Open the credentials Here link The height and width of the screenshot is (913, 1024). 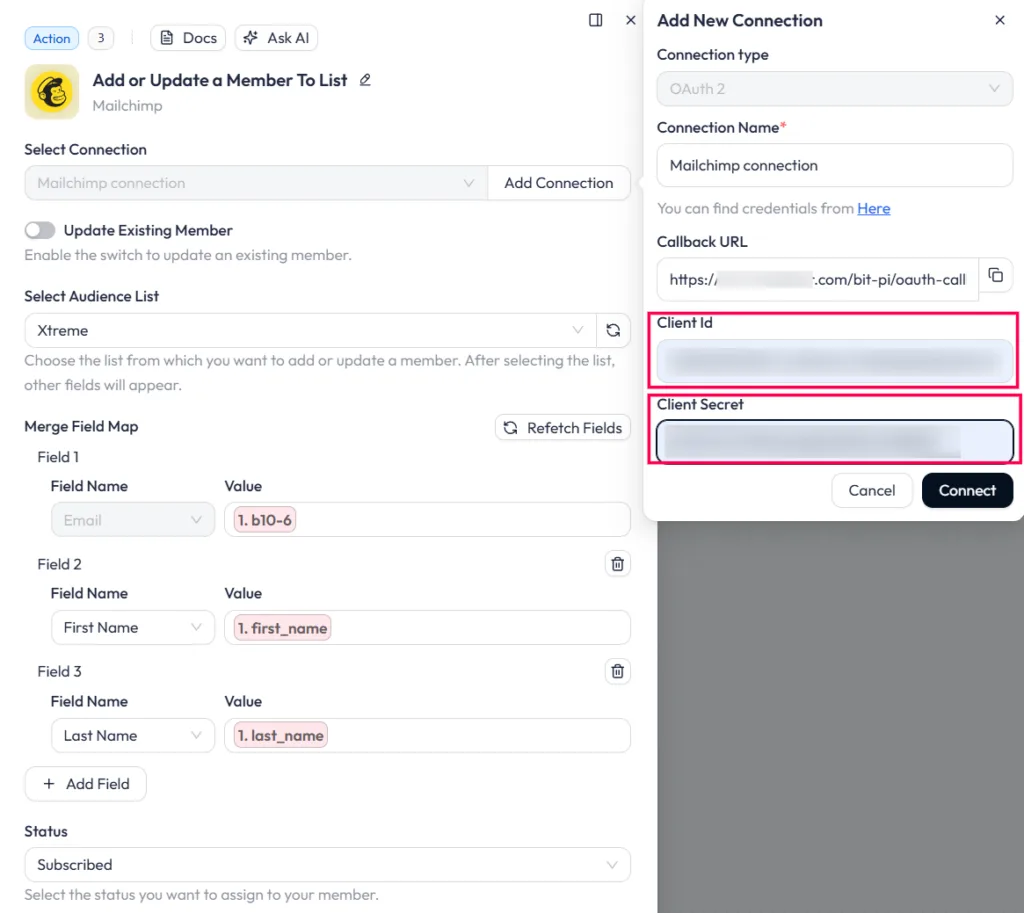pyautogui.click(x=873, y=208)
